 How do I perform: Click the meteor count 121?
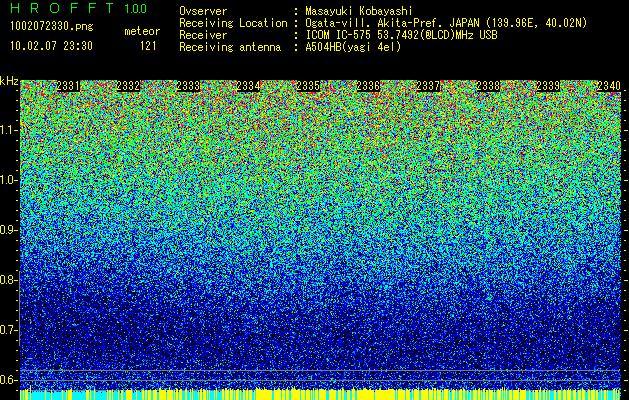[148, 46]
